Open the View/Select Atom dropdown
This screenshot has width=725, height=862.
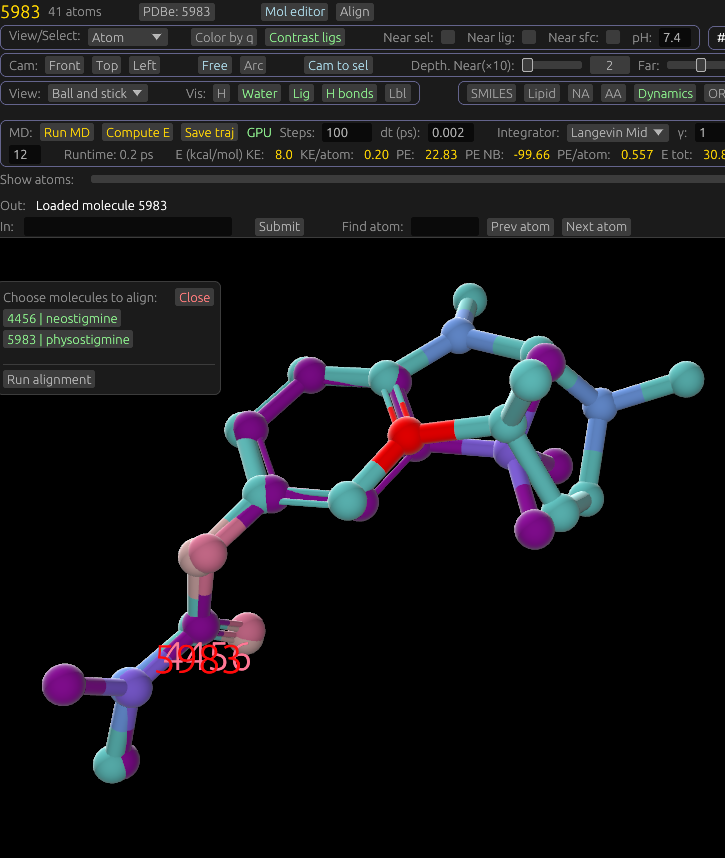coord(127,37)
